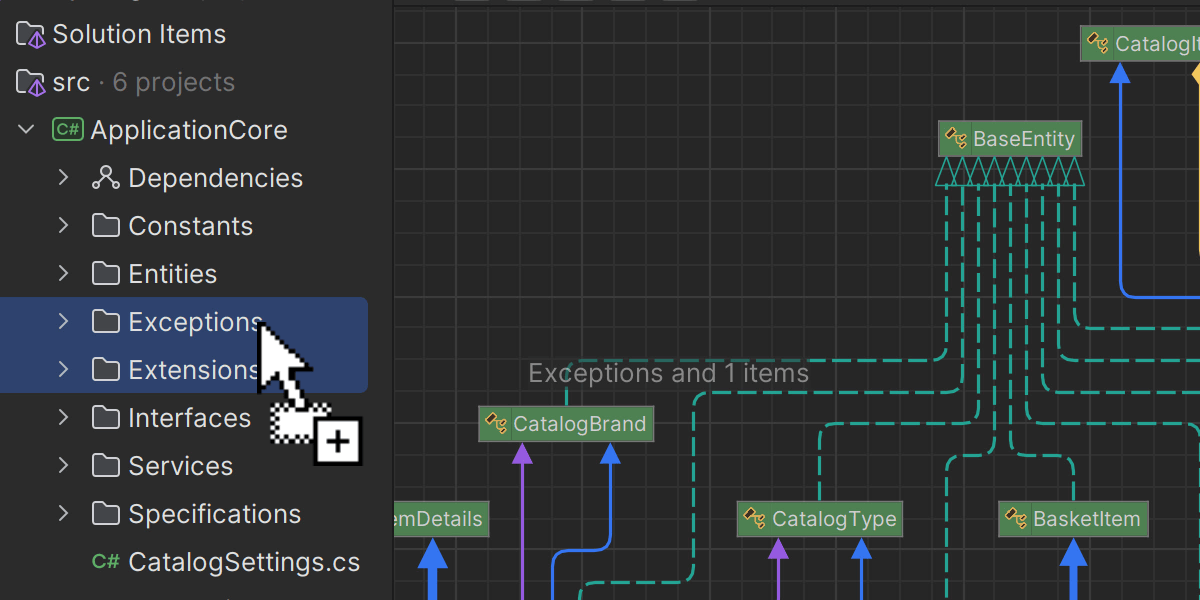Image resolution: width=1200 pixels, height=600 pixels.
Task: Click the Solution Items folder icon
Action: 31,35
